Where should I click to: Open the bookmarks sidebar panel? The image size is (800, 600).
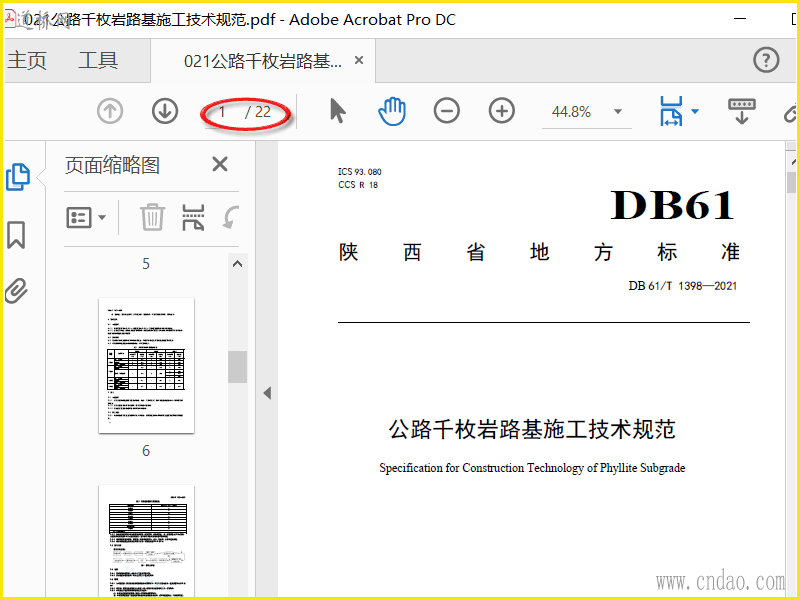(16, 235)
